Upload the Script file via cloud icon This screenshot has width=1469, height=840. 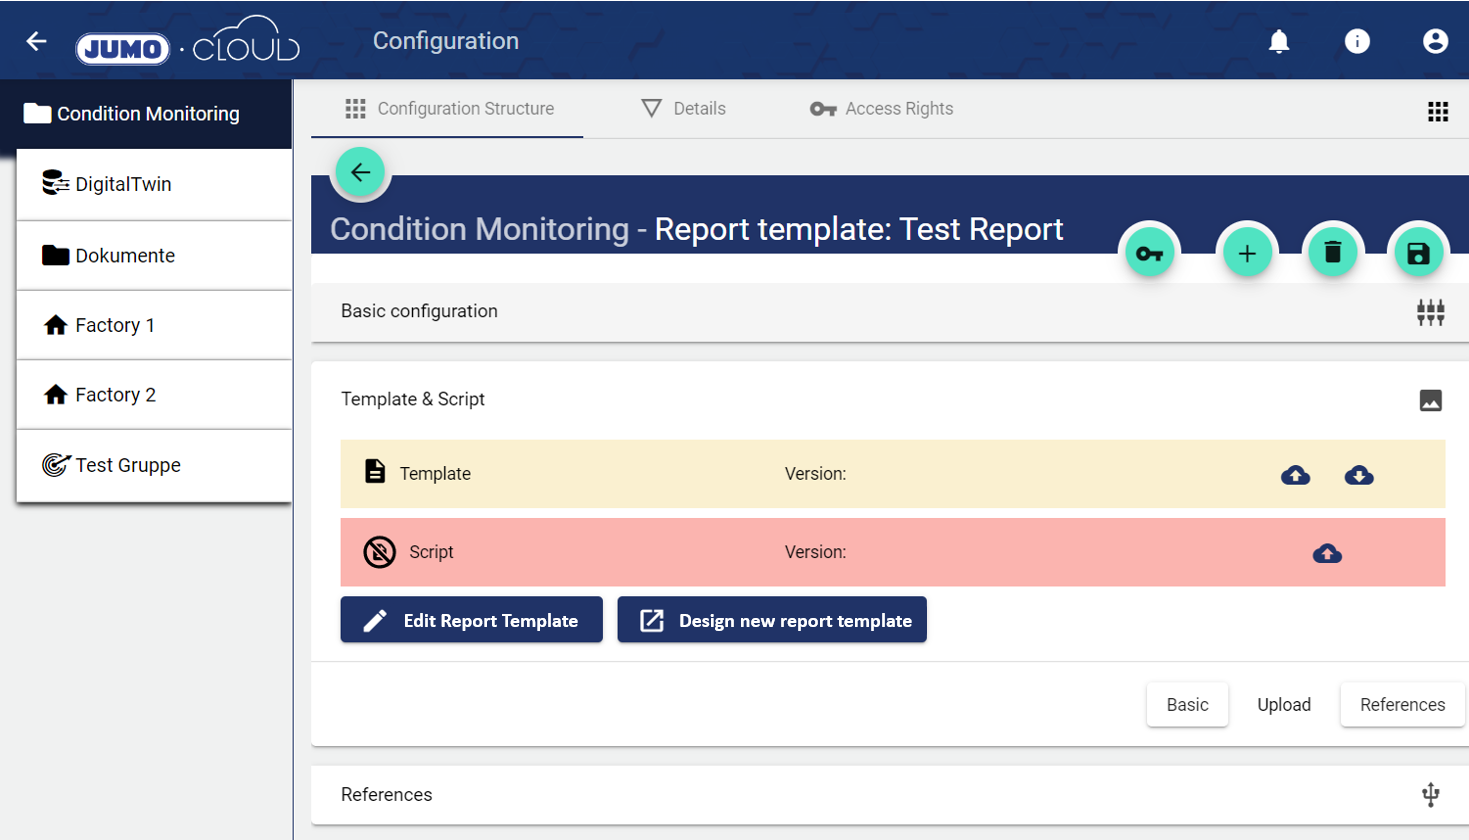[1327, 553]
